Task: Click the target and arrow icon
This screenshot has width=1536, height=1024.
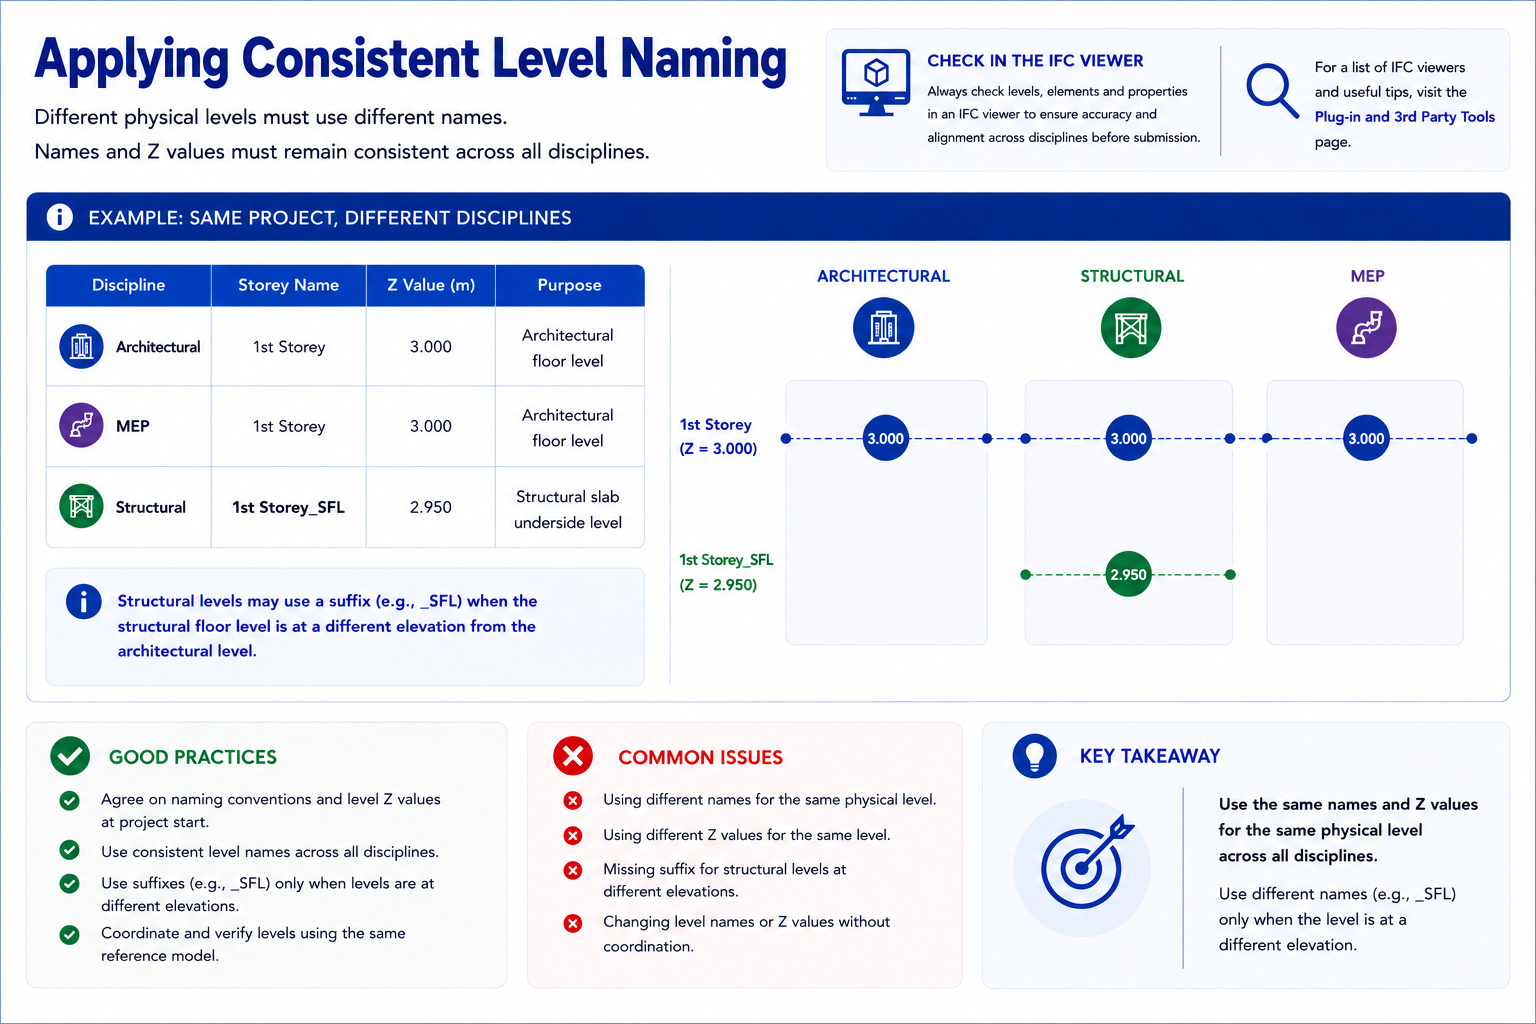Action: [1086, 863]
